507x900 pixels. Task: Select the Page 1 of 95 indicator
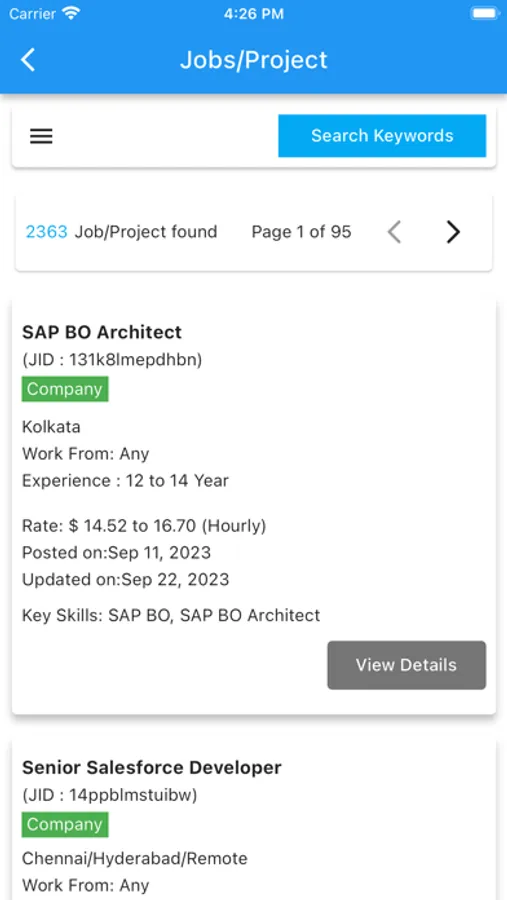tap(301, 232)
